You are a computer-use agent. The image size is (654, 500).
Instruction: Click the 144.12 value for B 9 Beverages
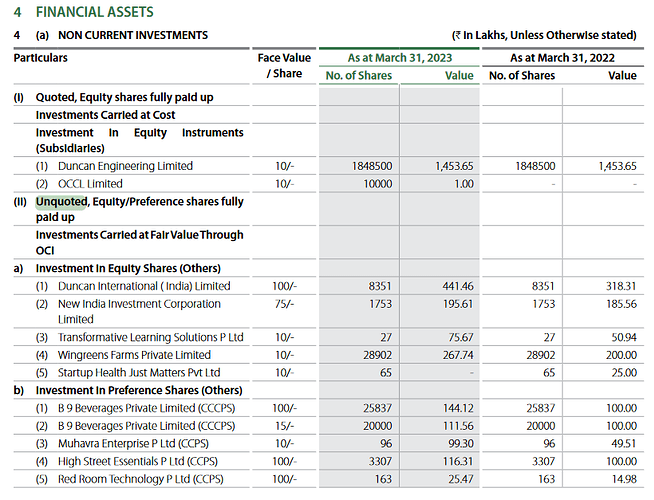(x=458, y=408)
